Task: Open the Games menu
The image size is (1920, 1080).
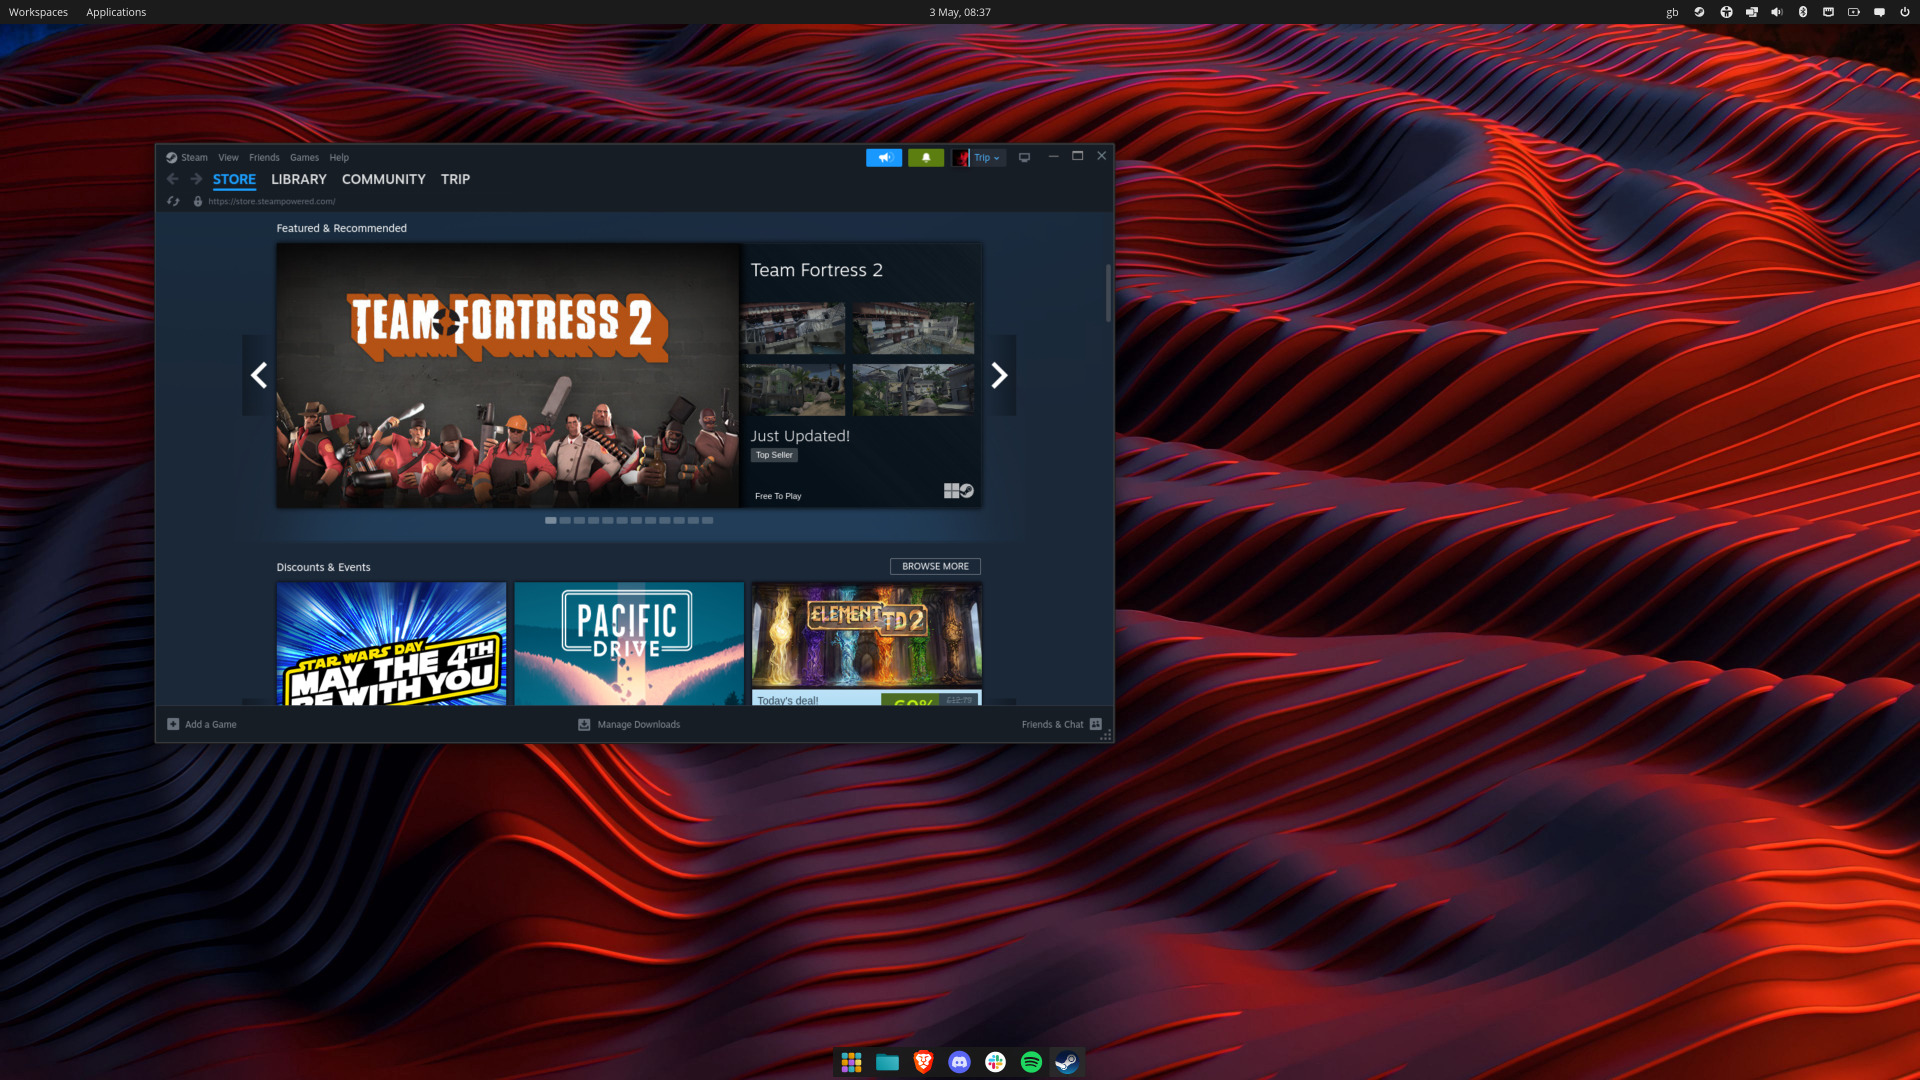Action: (304, 157)
